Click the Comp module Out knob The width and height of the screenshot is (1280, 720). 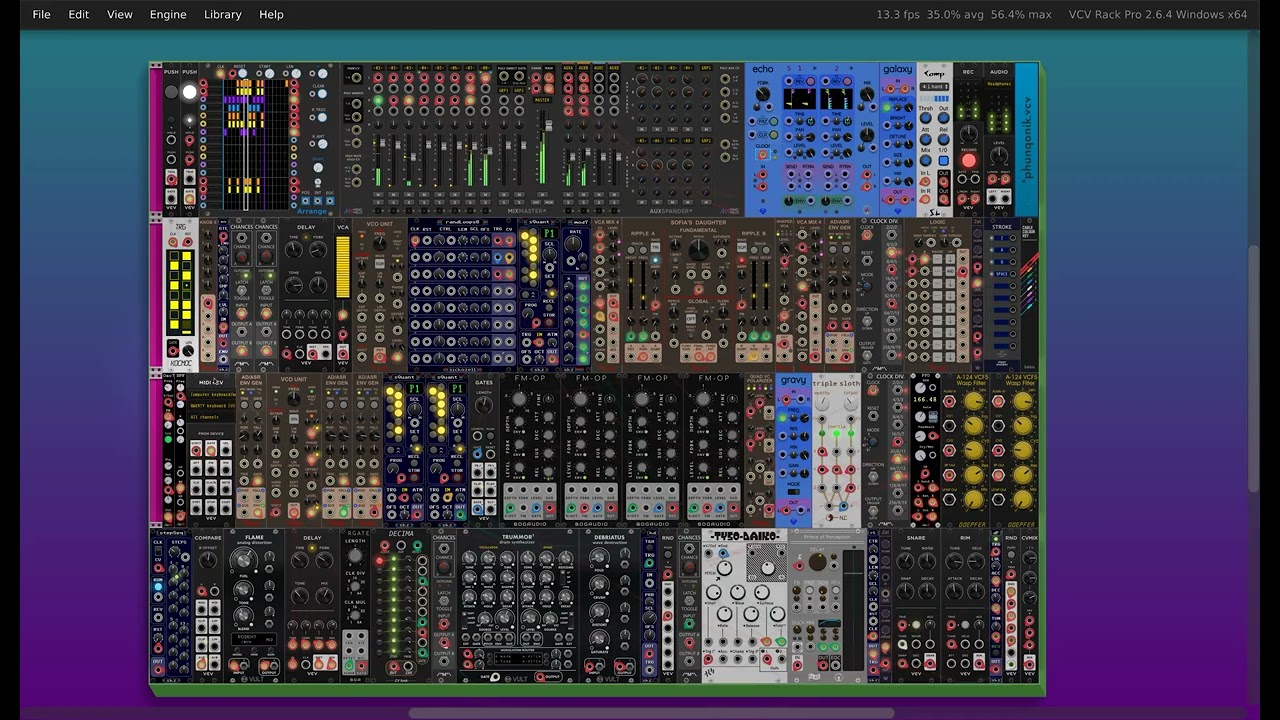(943, 118)
